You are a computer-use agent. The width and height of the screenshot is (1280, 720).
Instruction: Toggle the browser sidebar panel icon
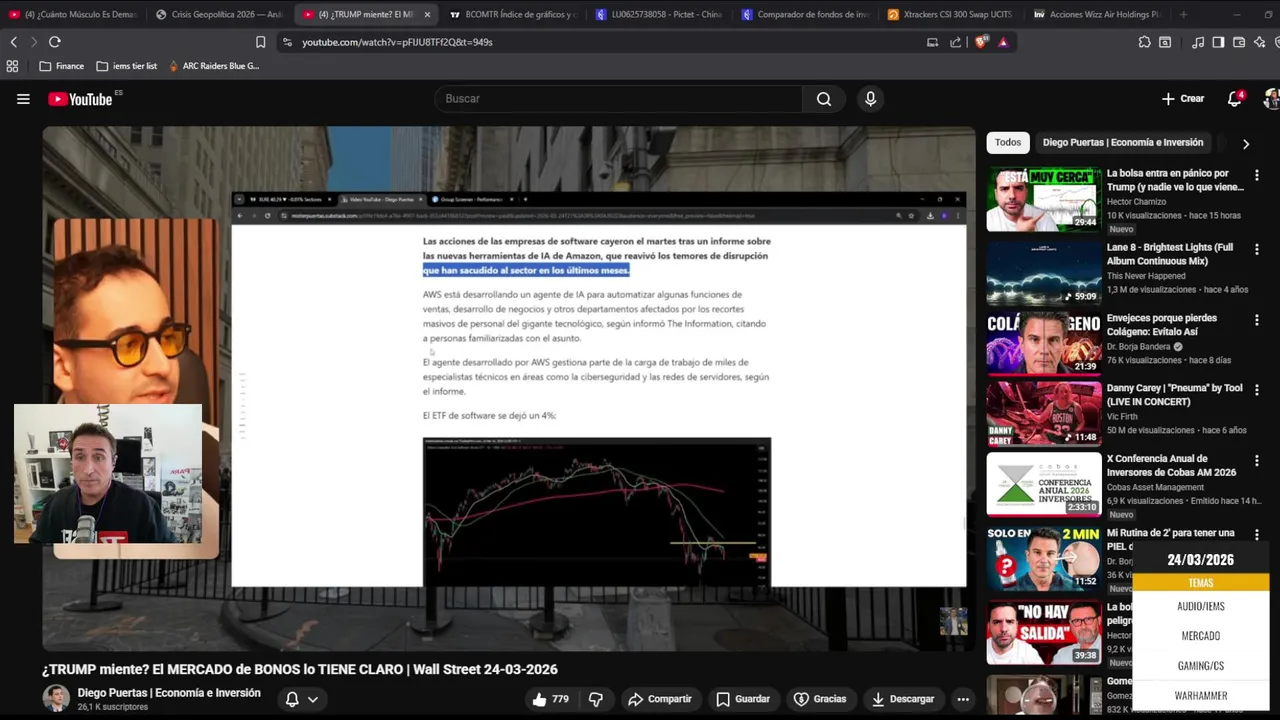[1218, 42]
